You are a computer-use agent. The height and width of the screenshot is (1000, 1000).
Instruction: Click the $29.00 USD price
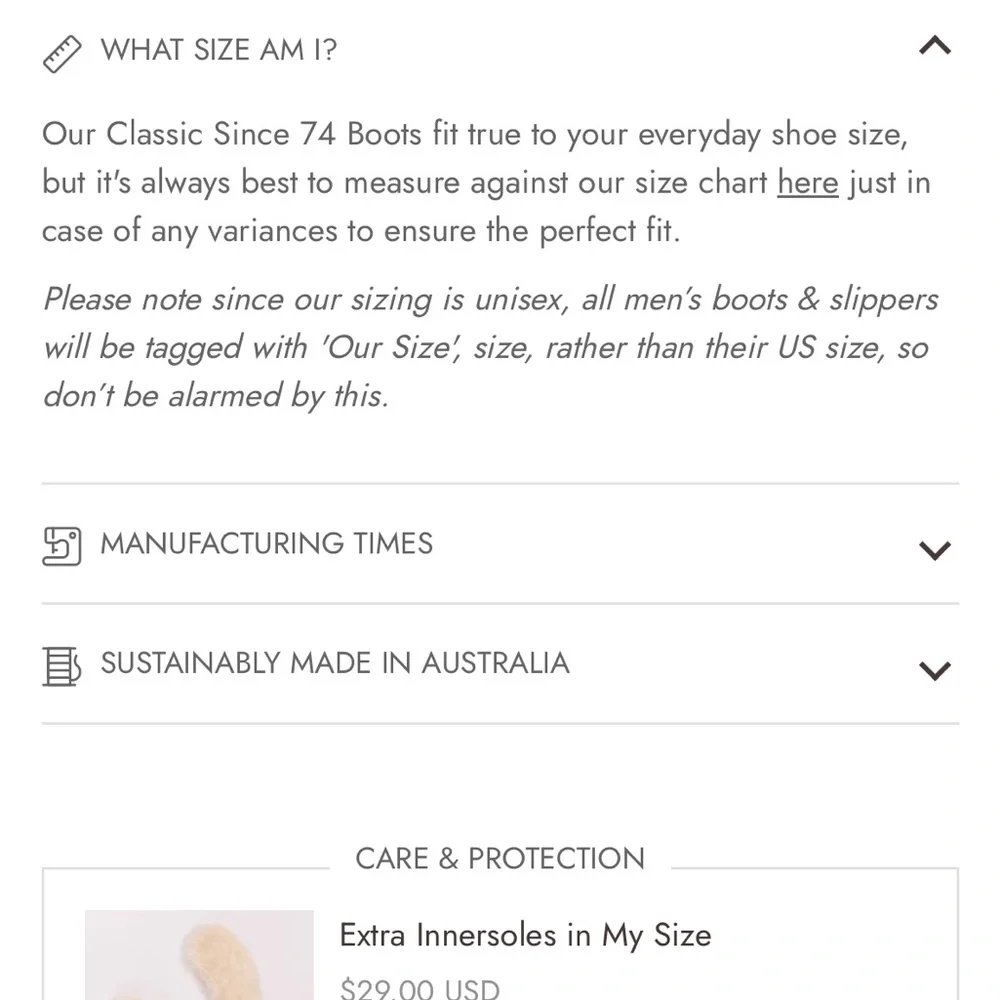click(419, 989)
